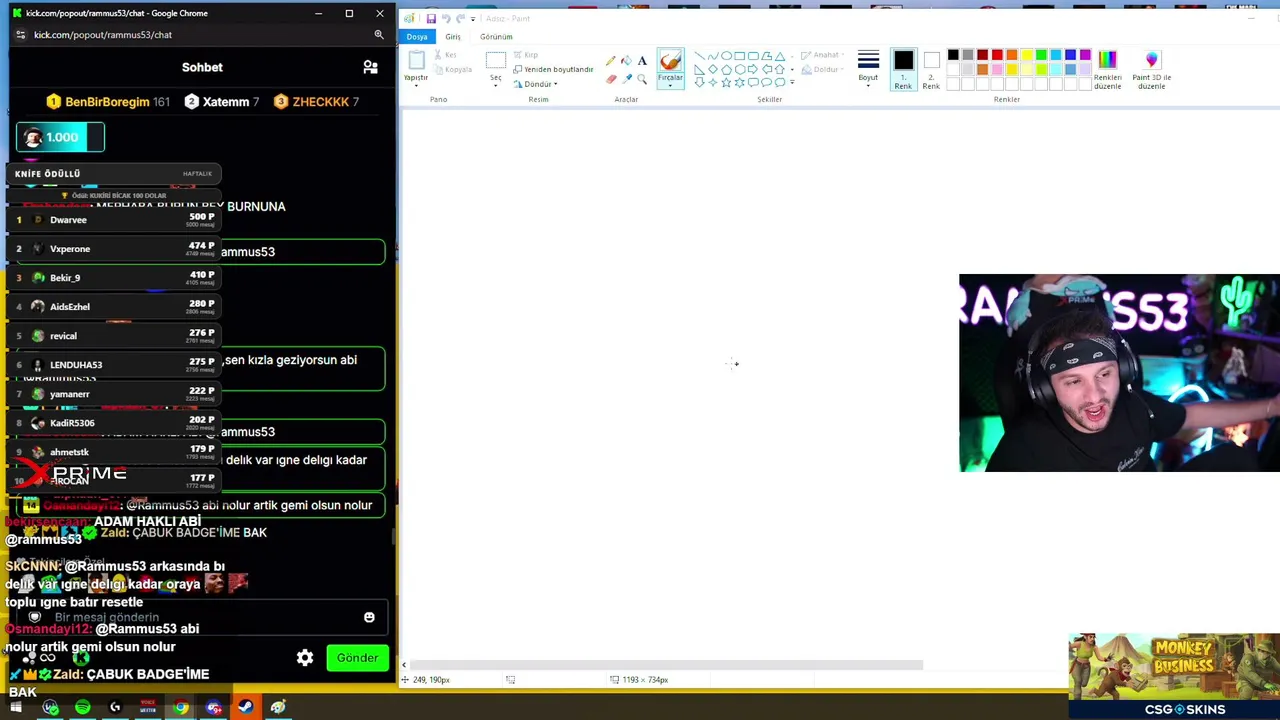
Task: Open the Dosya file menu
Action: [x=417, y=37]
